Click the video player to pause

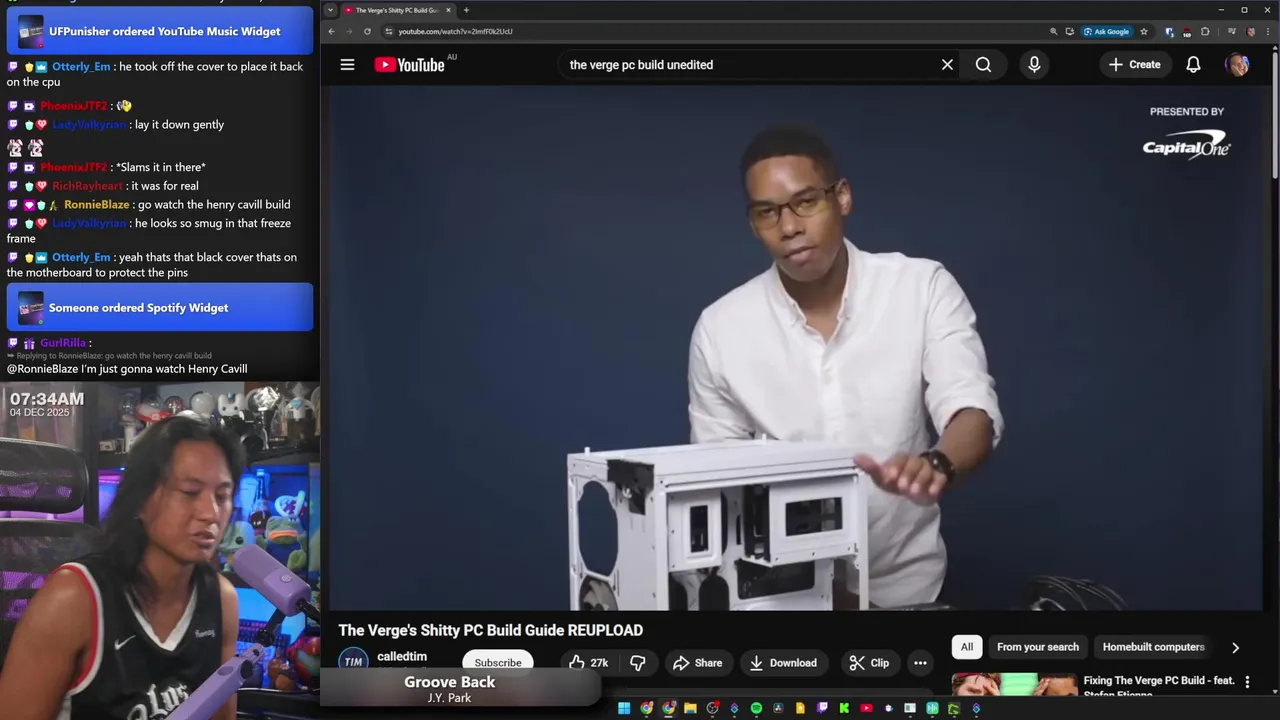click(x=796, y=348)
